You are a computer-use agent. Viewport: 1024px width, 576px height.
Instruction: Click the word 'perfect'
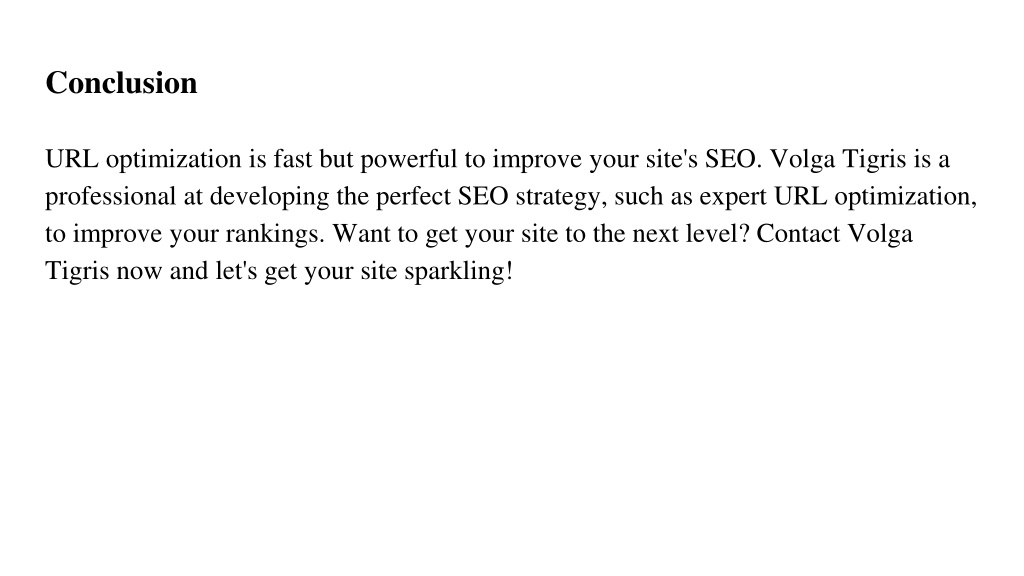point(413,197)
